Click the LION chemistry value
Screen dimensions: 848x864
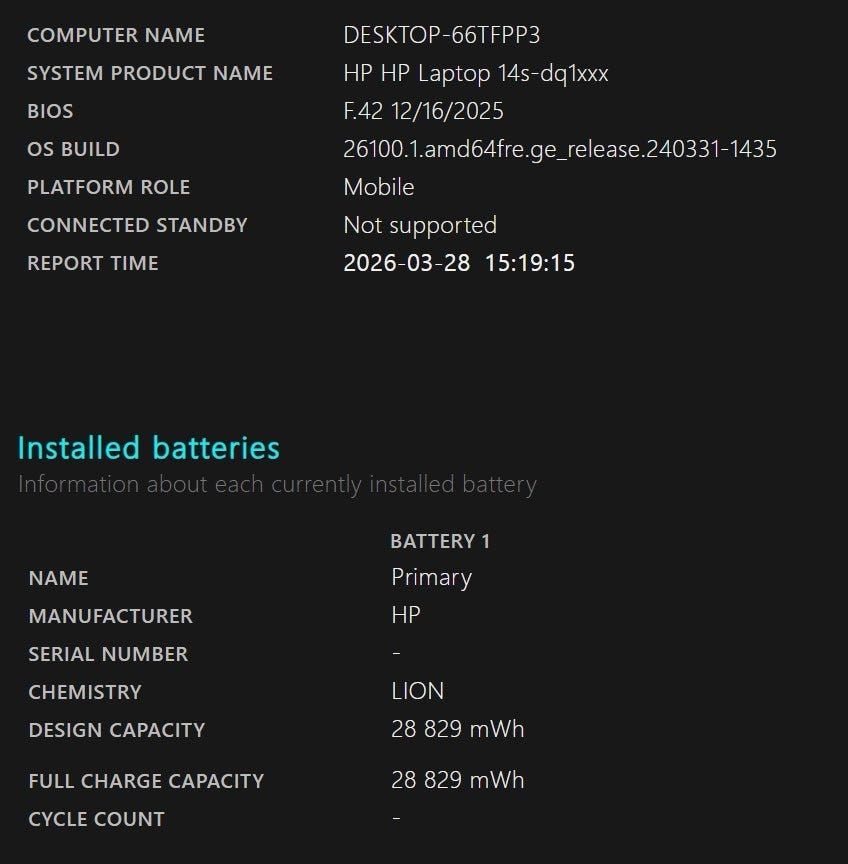[417, 692]
